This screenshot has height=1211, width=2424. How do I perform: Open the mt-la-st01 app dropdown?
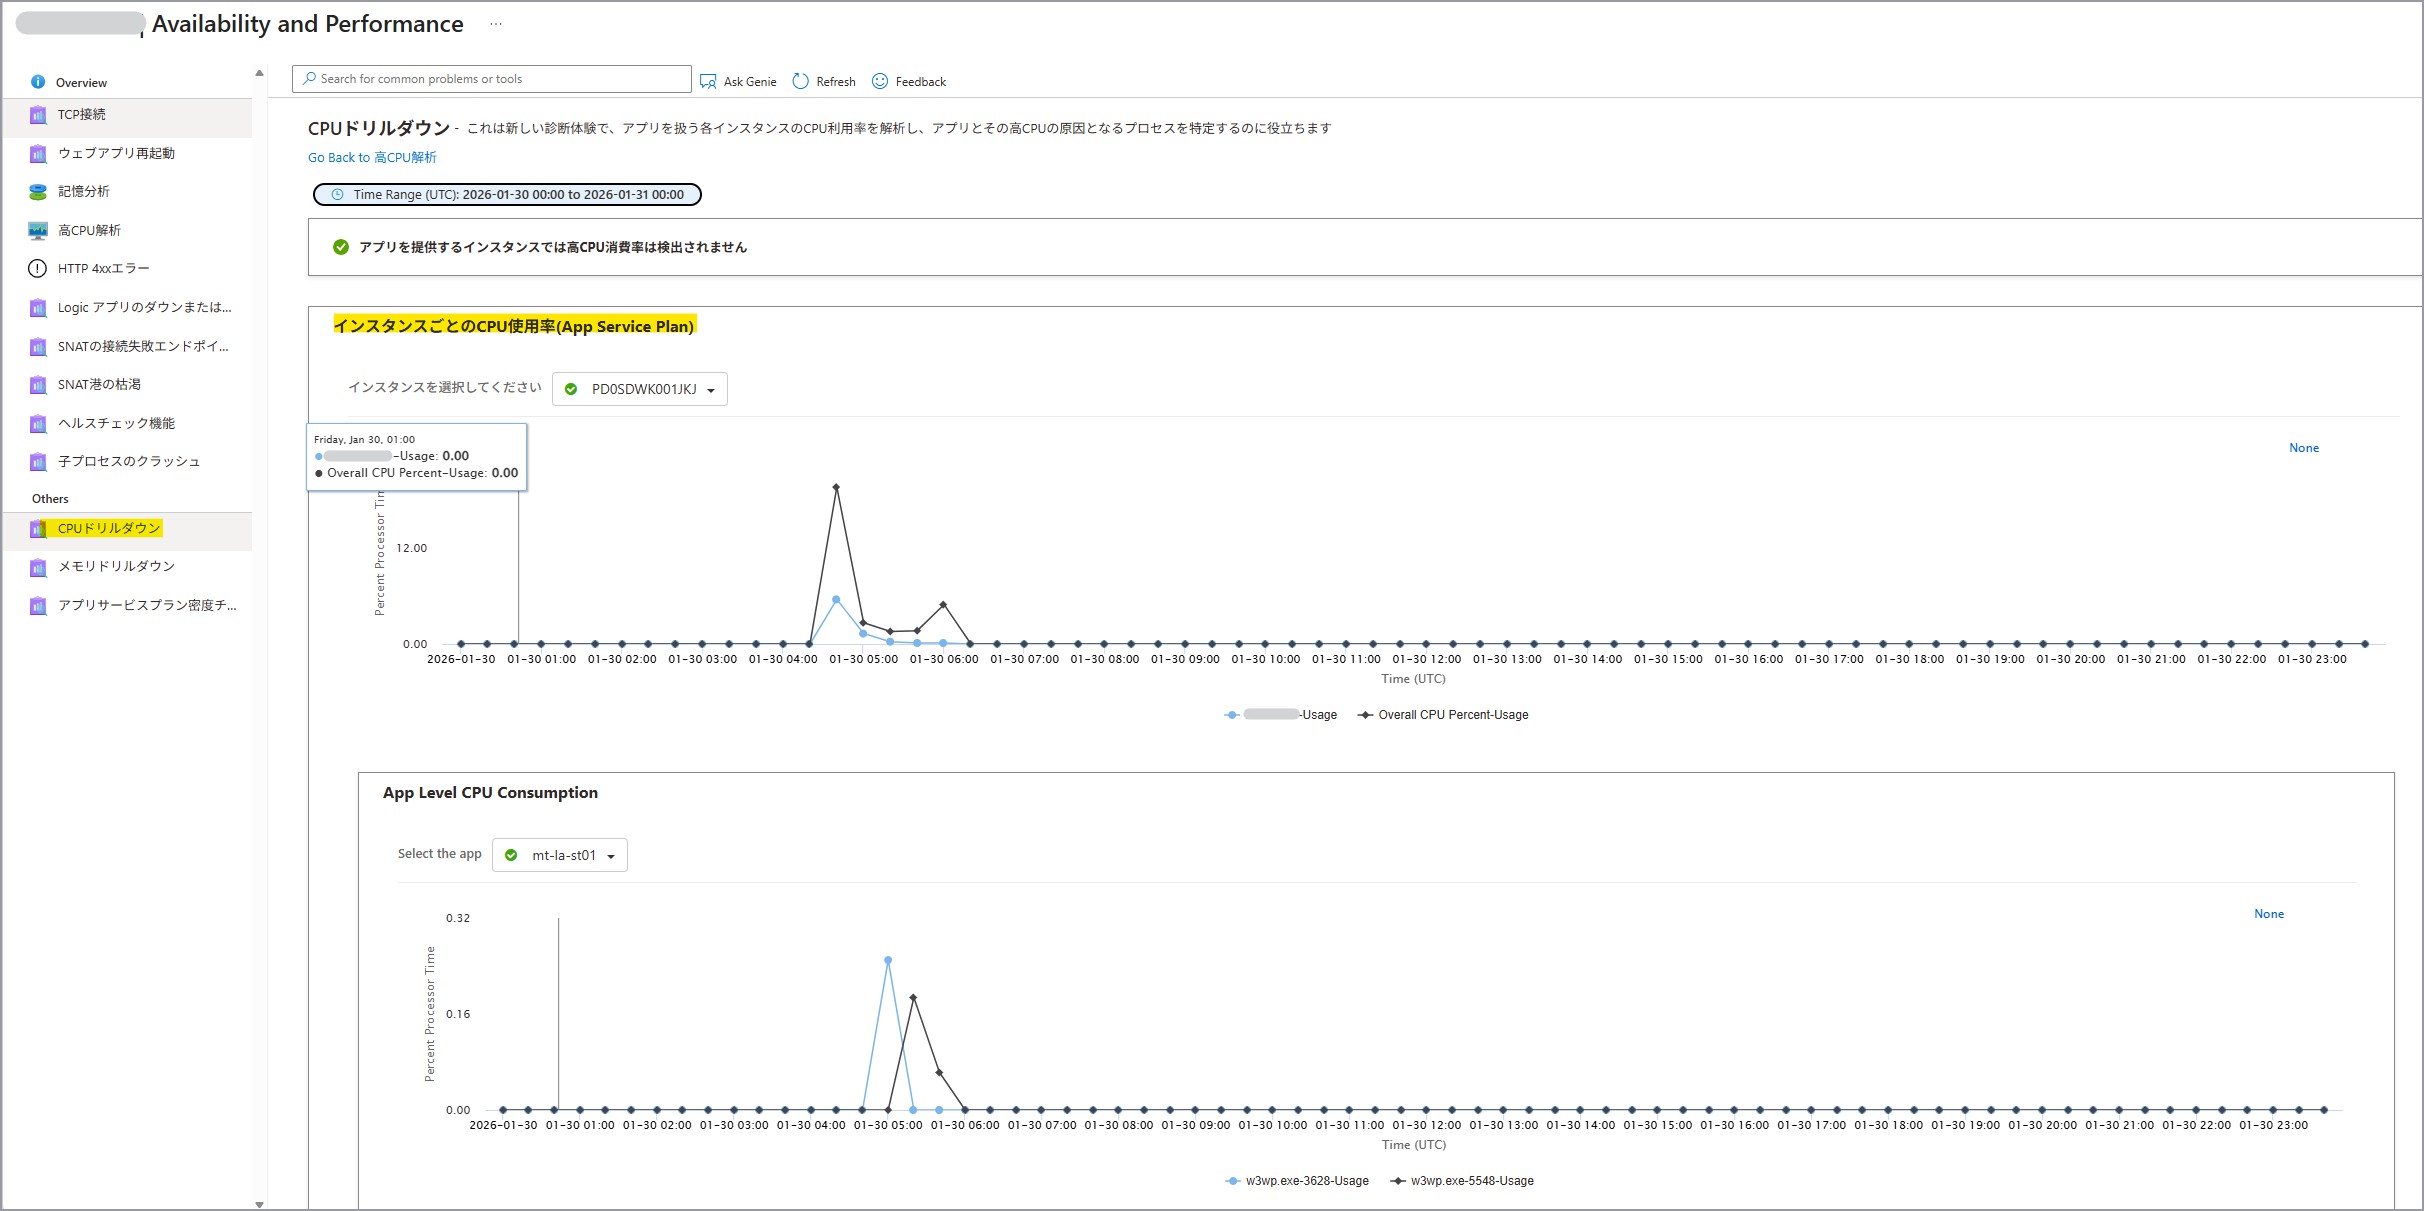(560, 855)
